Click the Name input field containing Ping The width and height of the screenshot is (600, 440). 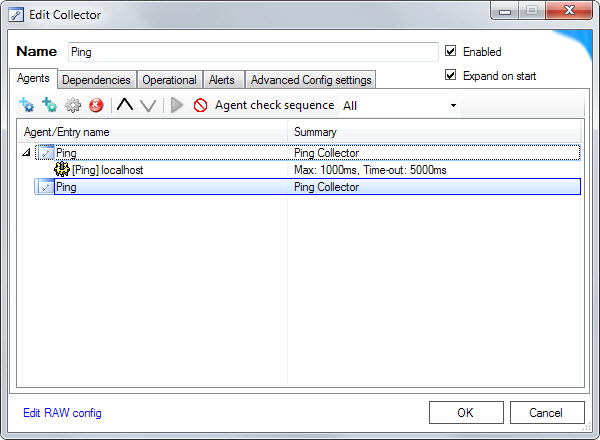[x=253, y=52]
